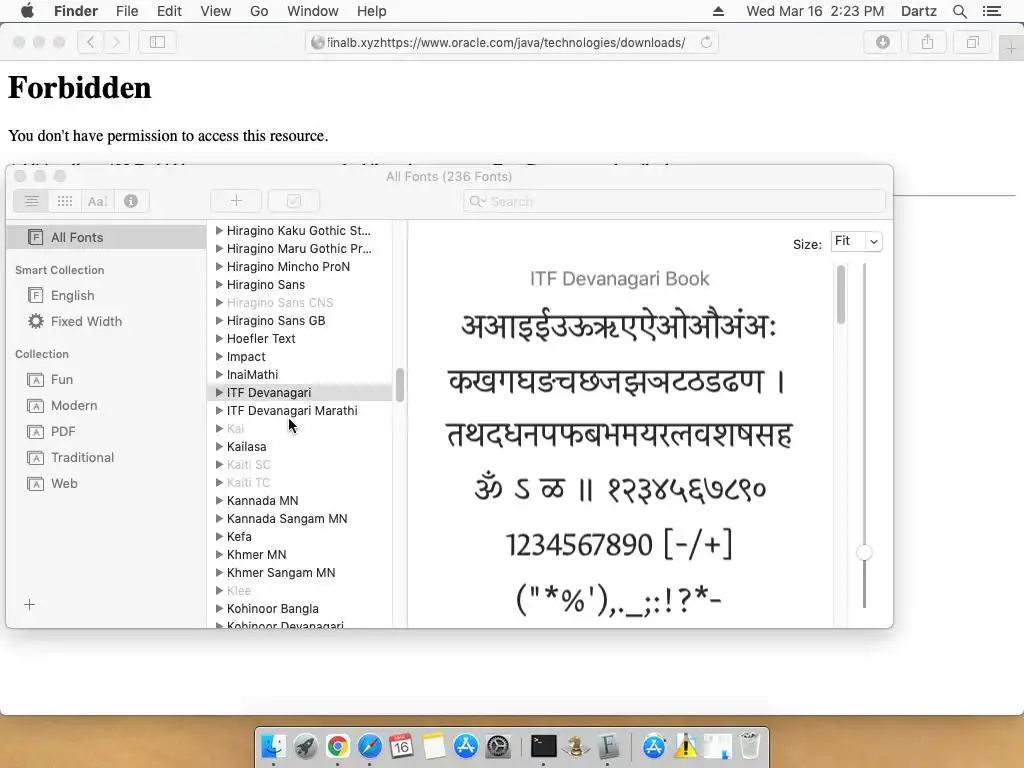Open Terminal from the dock

pos(543,746)
